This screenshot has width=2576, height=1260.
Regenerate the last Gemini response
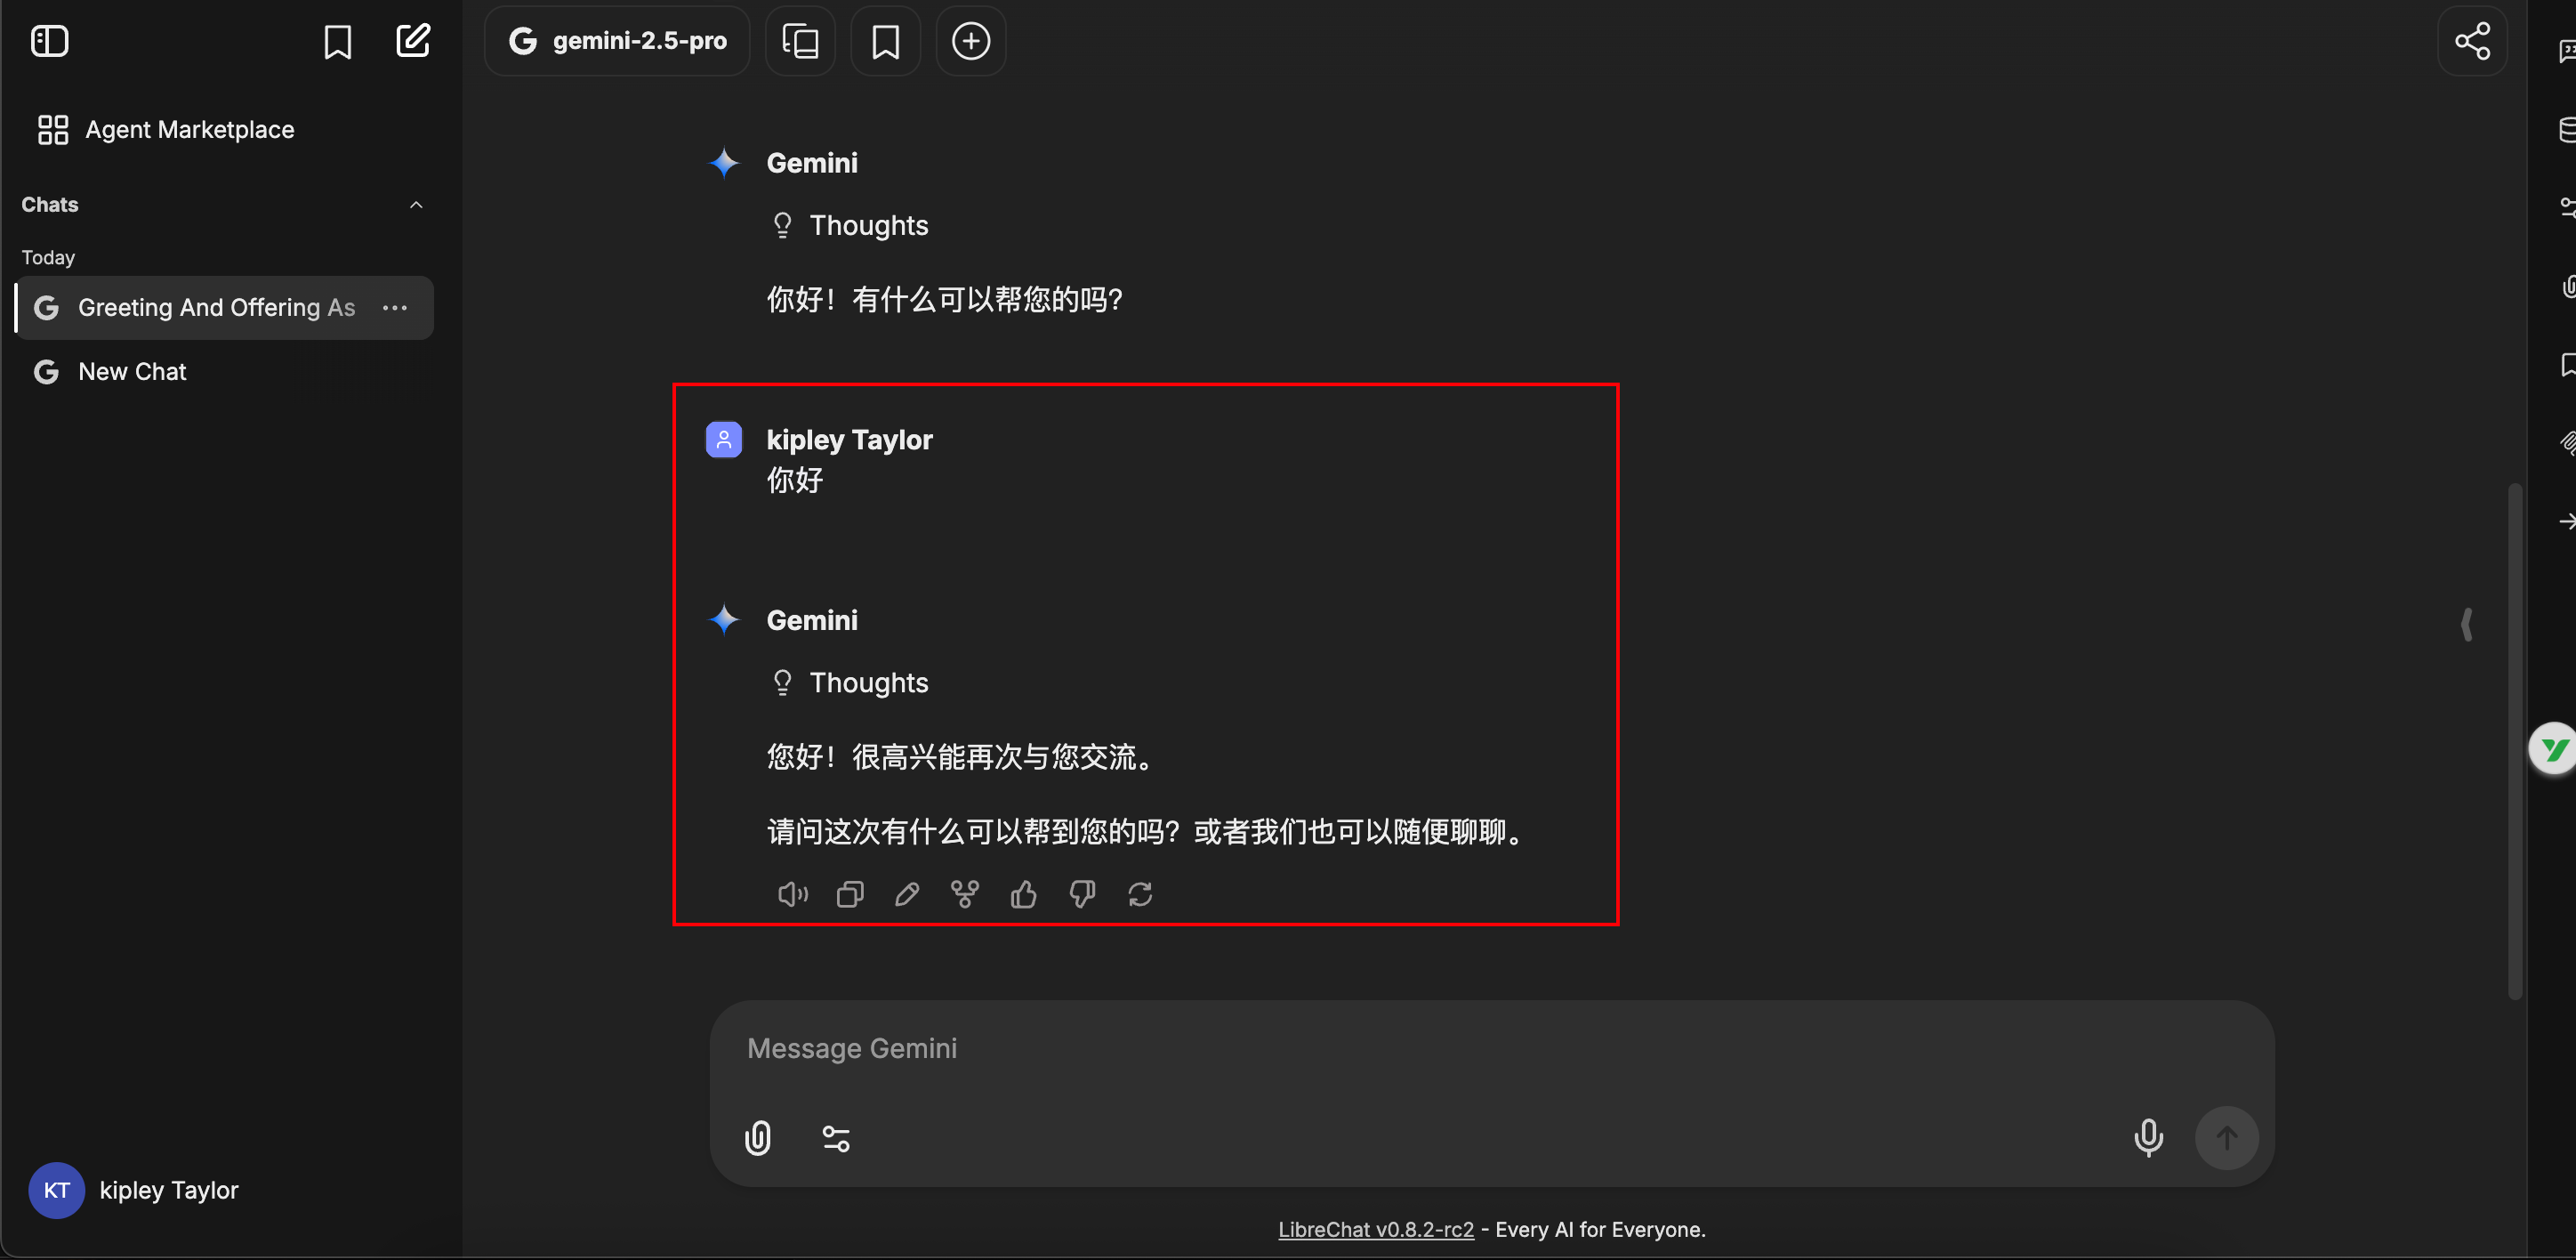1140,894
